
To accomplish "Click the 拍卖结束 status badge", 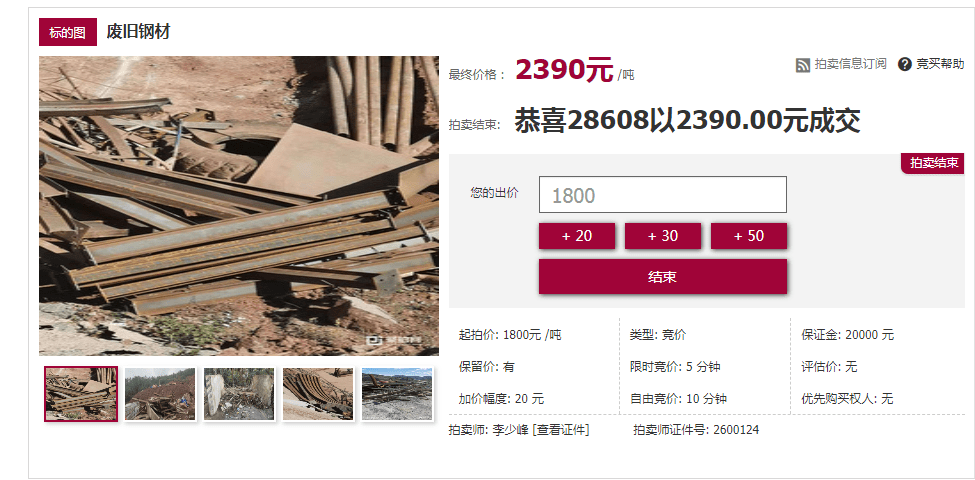I will [933, 164].
